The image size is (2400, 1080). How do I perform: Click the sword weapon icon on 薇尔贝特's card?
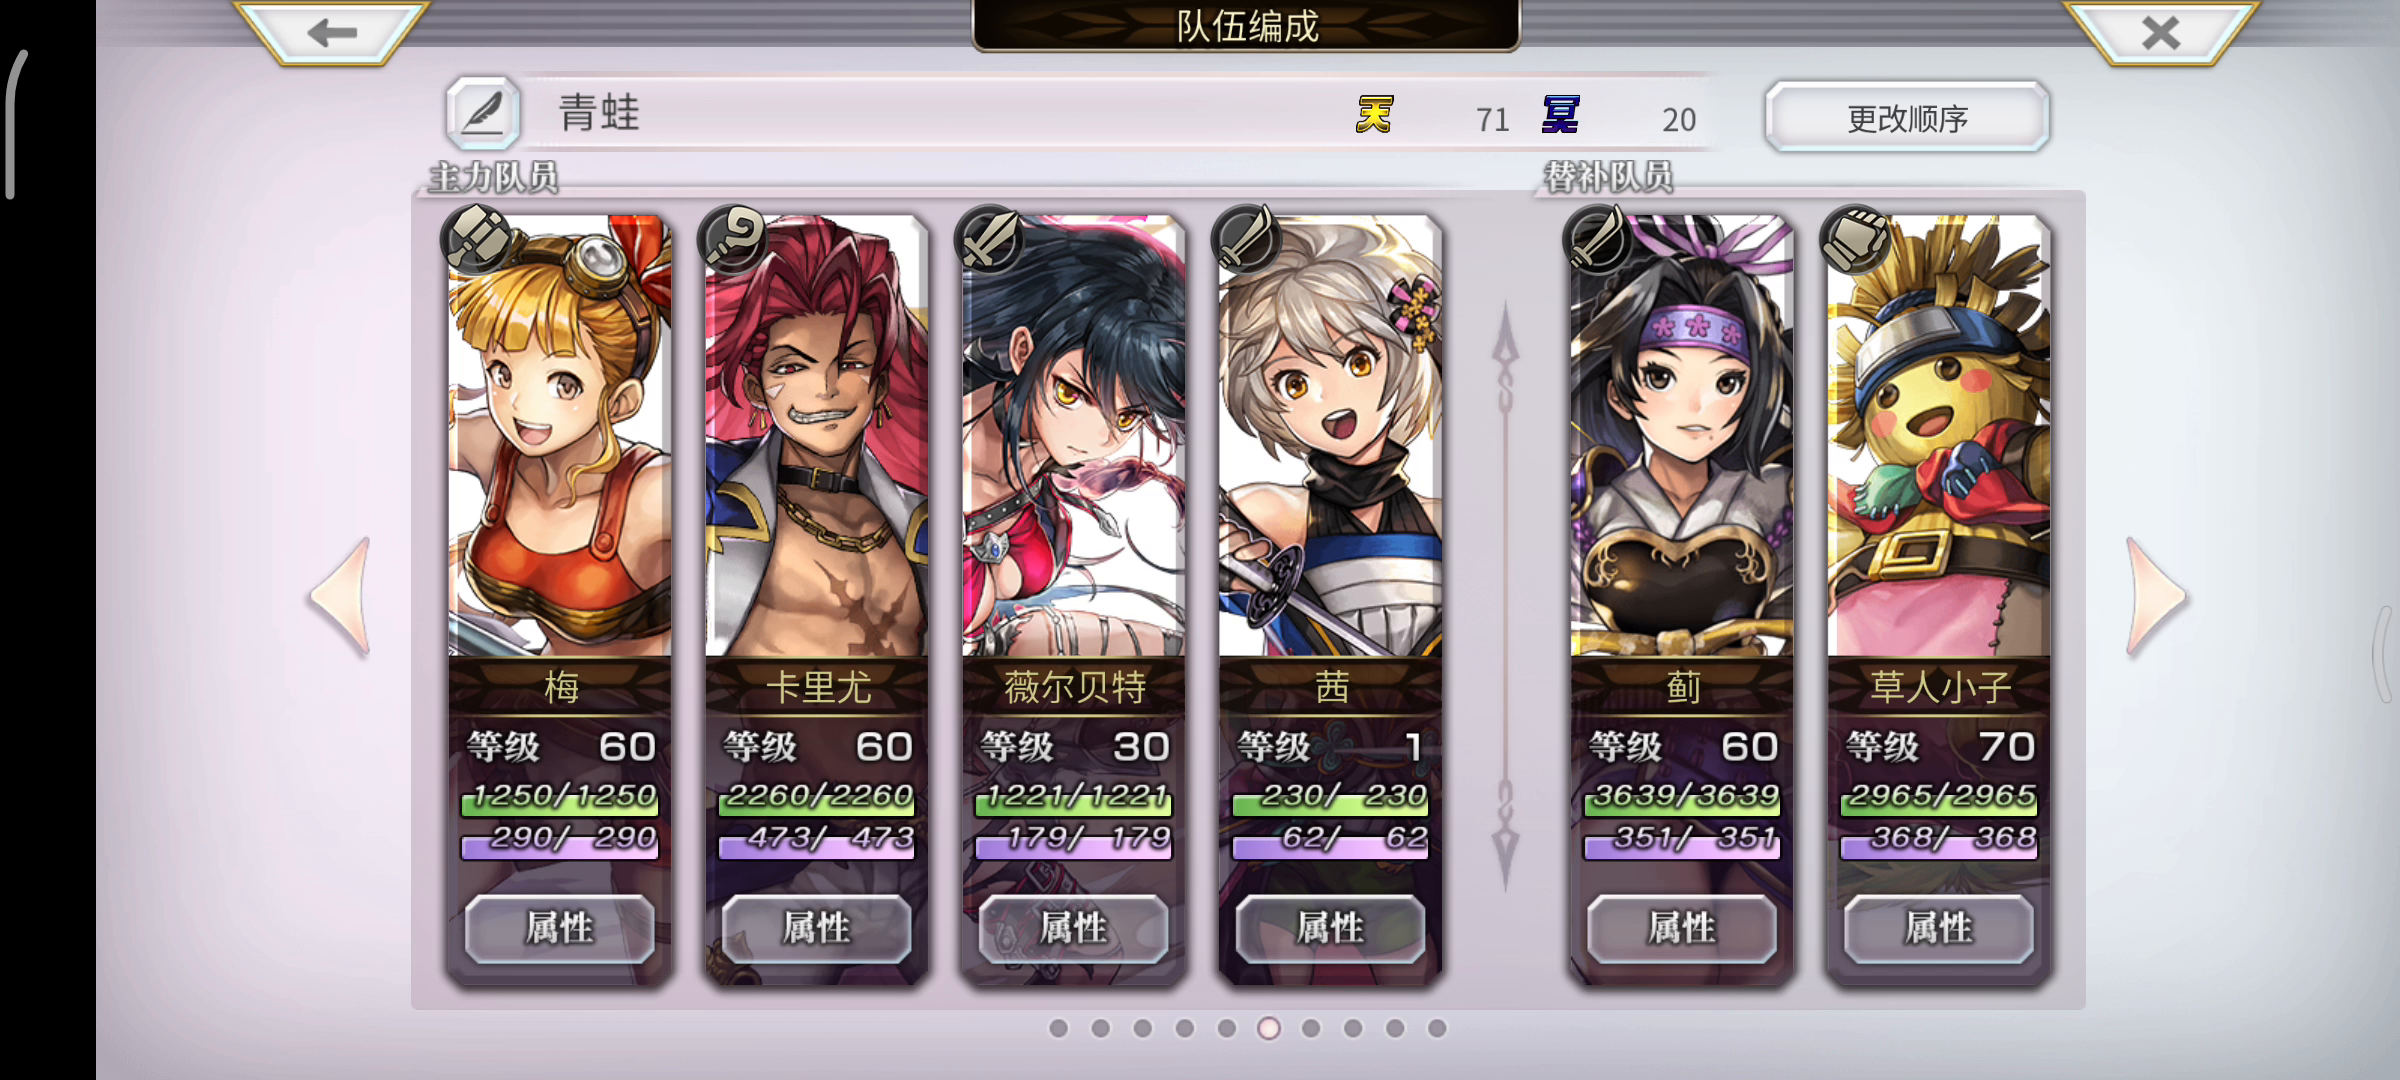[991, 239]
